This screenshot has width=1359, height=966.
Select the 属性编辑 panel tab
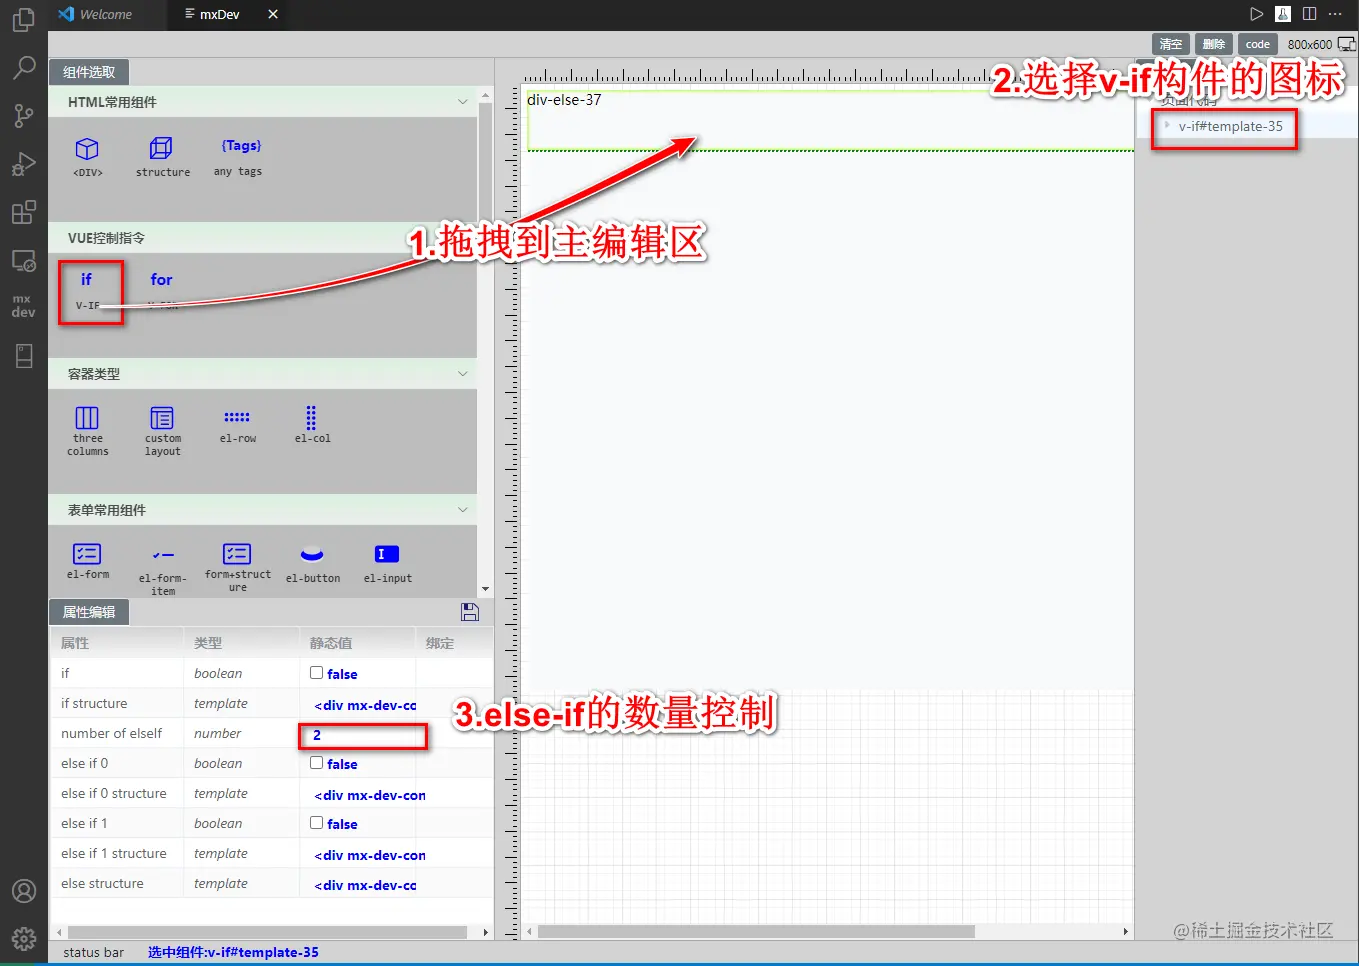tap(89, 612)
